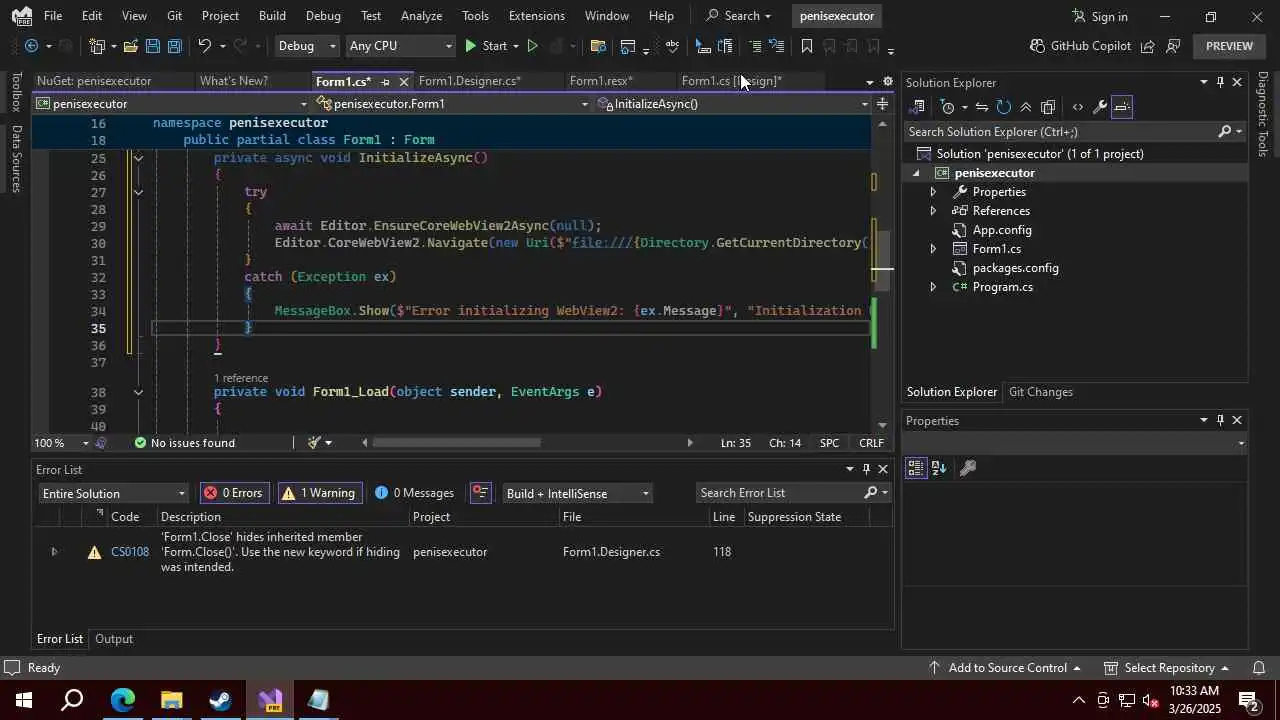Toggle the 1 Warning filter
This screenshot has height=720, width=1280.
[x=318, y=493]
